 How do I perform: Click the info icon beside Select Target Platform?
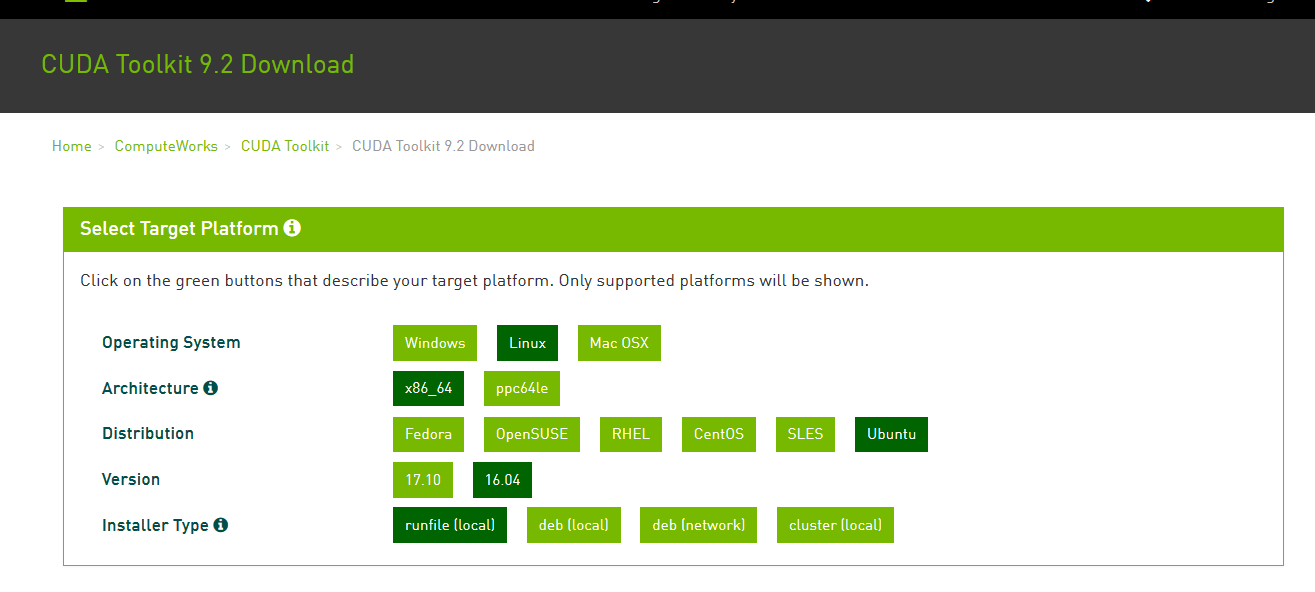[292, 228]
